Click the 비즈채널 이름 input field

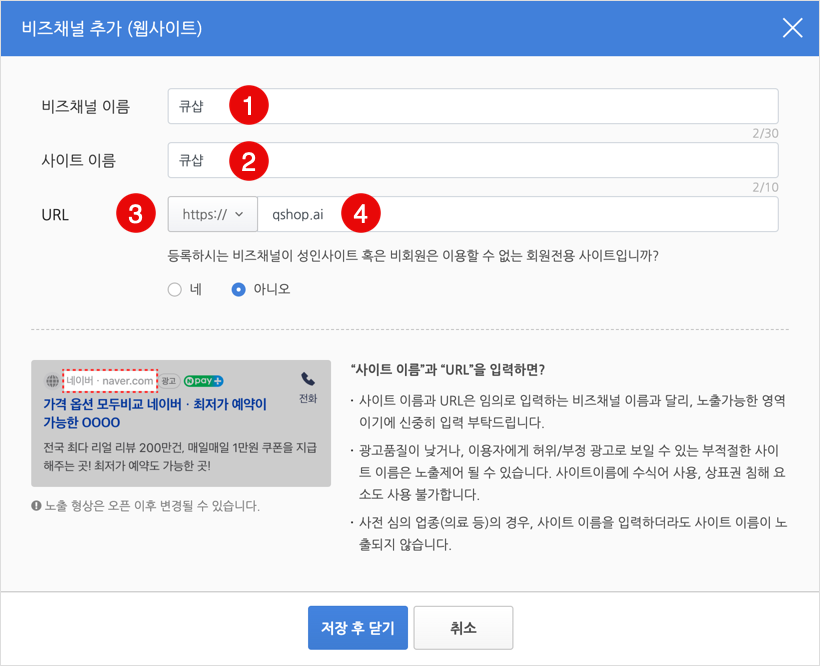coord(473,106)
